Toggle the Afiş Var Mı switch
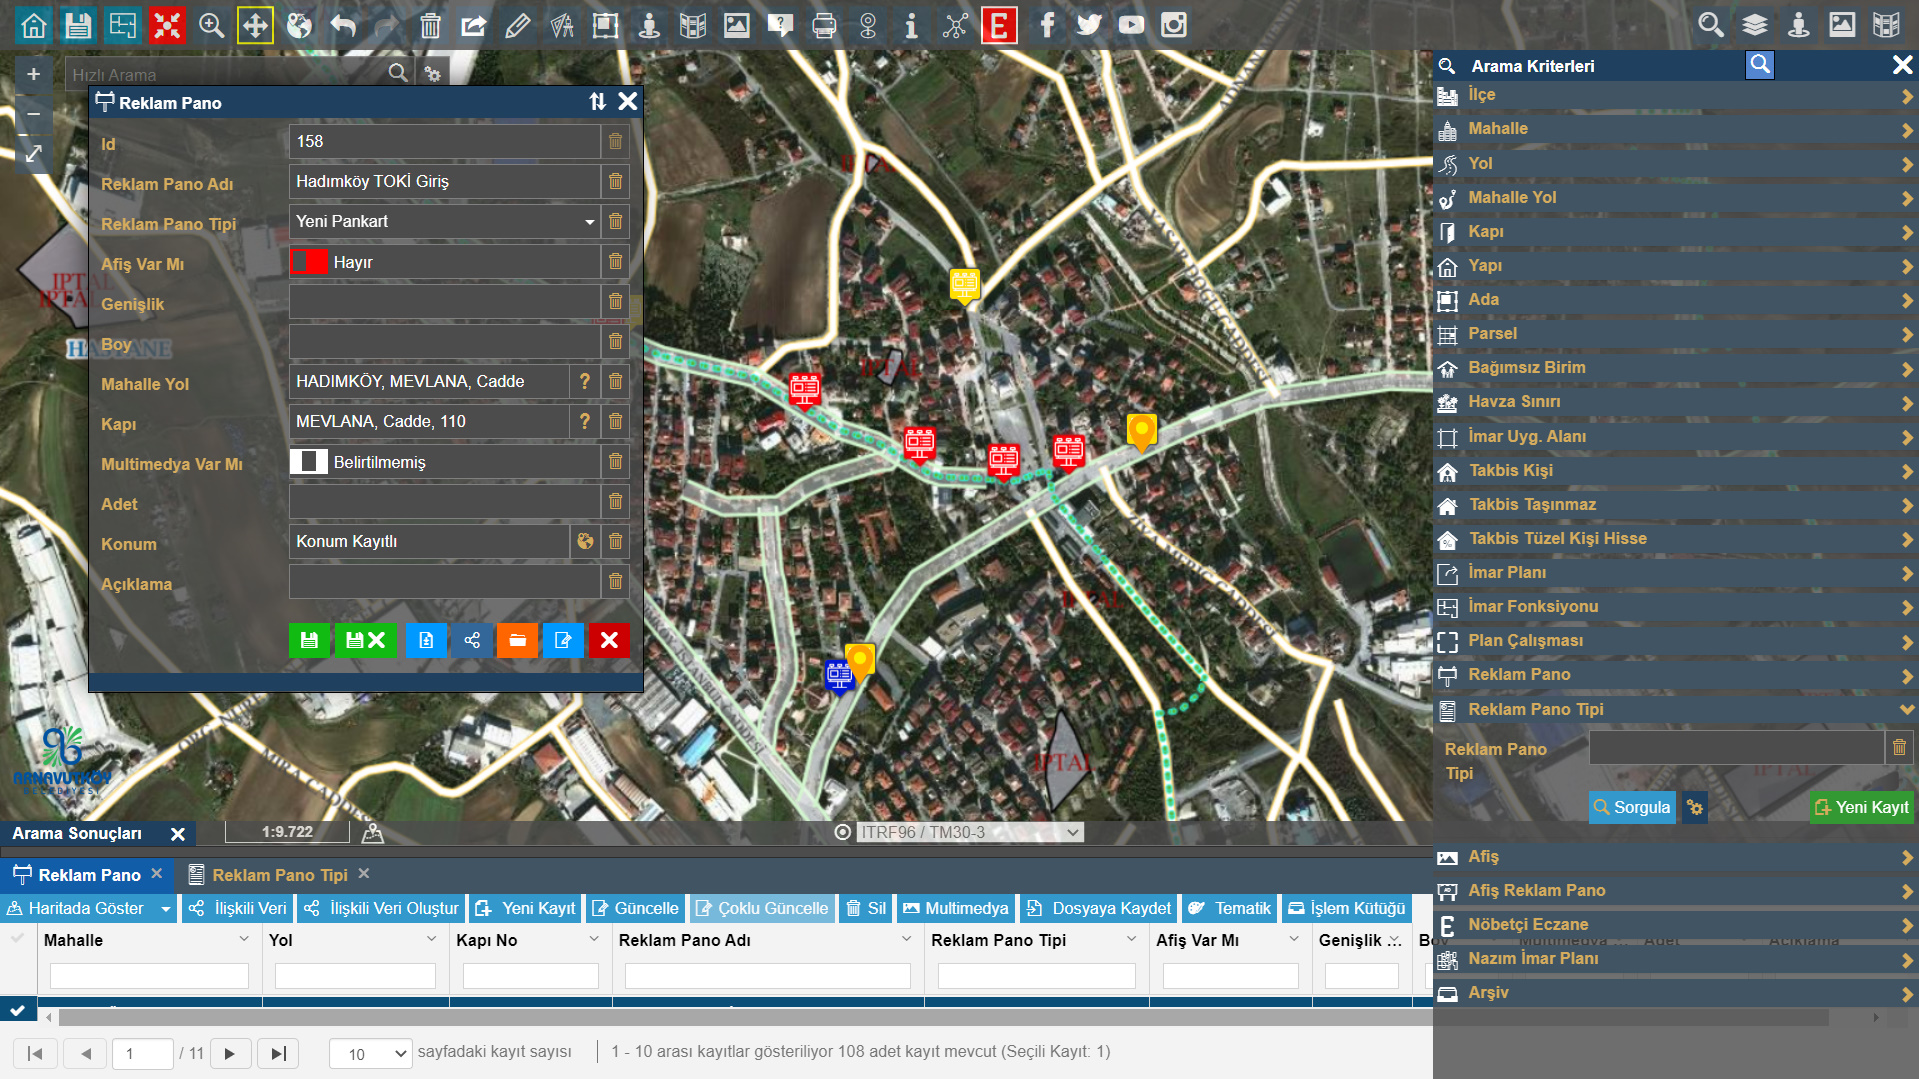1919x1079 pixels. tap(309, 262)
